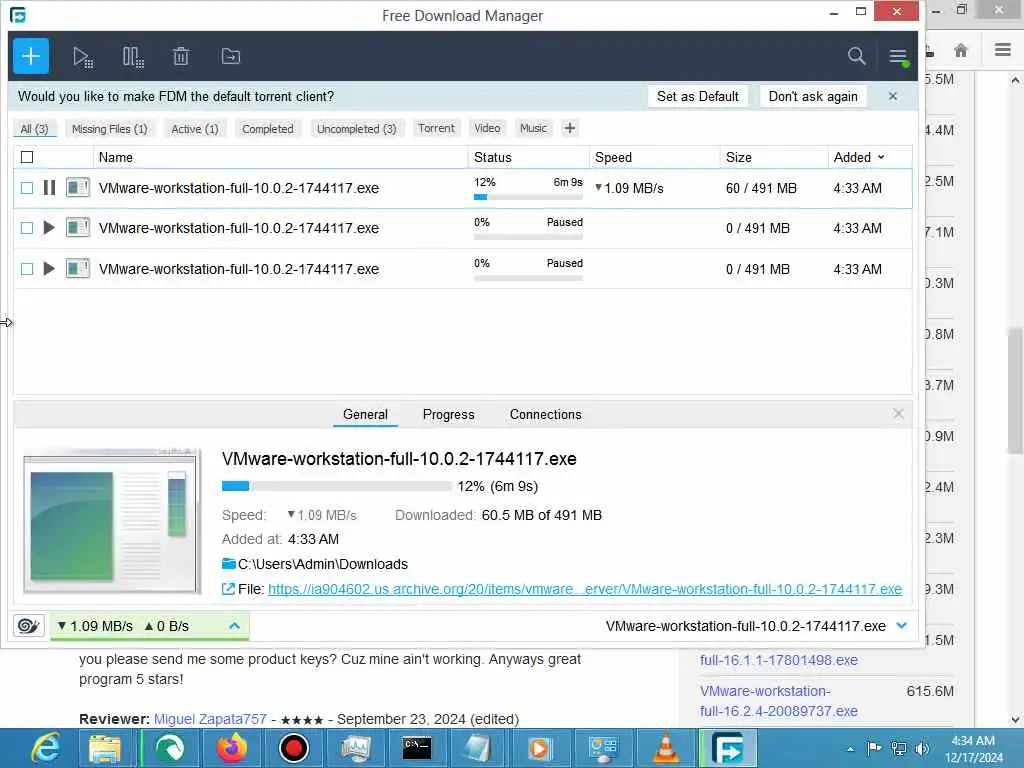Switch to the Progress details tab
Image resolution: width=1024 pixels, height=768 pixels.
pos(449,414)
